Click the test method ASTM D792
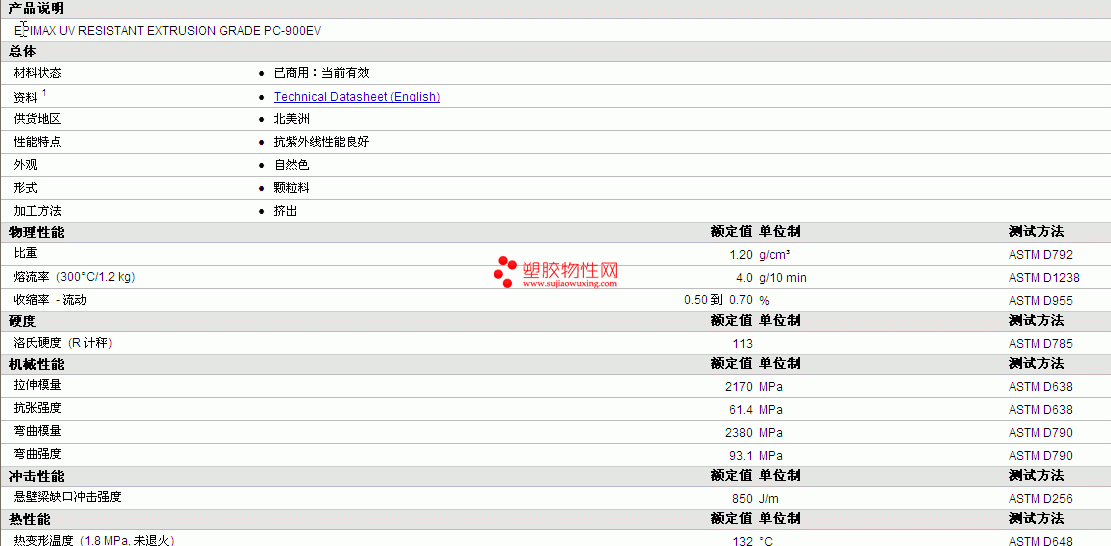 click(1041, 255)
